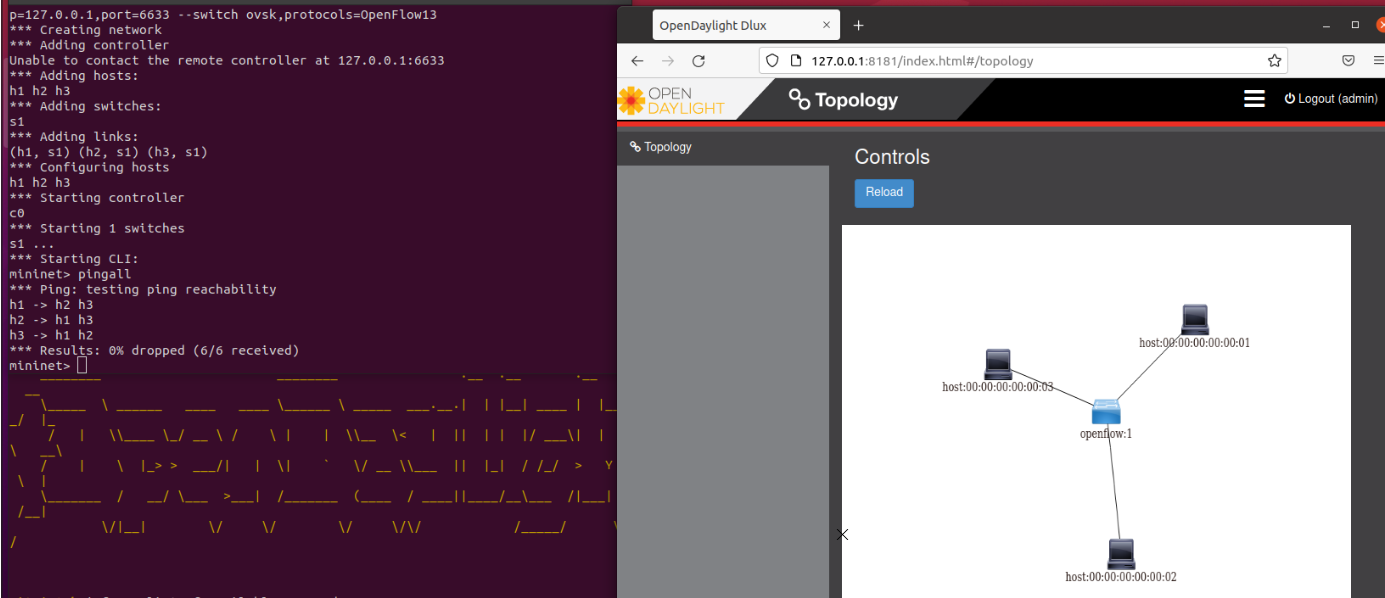The image size is (1385, 598).
Task: Bookmark the page with the star icon
Action: pos(1274,61)
